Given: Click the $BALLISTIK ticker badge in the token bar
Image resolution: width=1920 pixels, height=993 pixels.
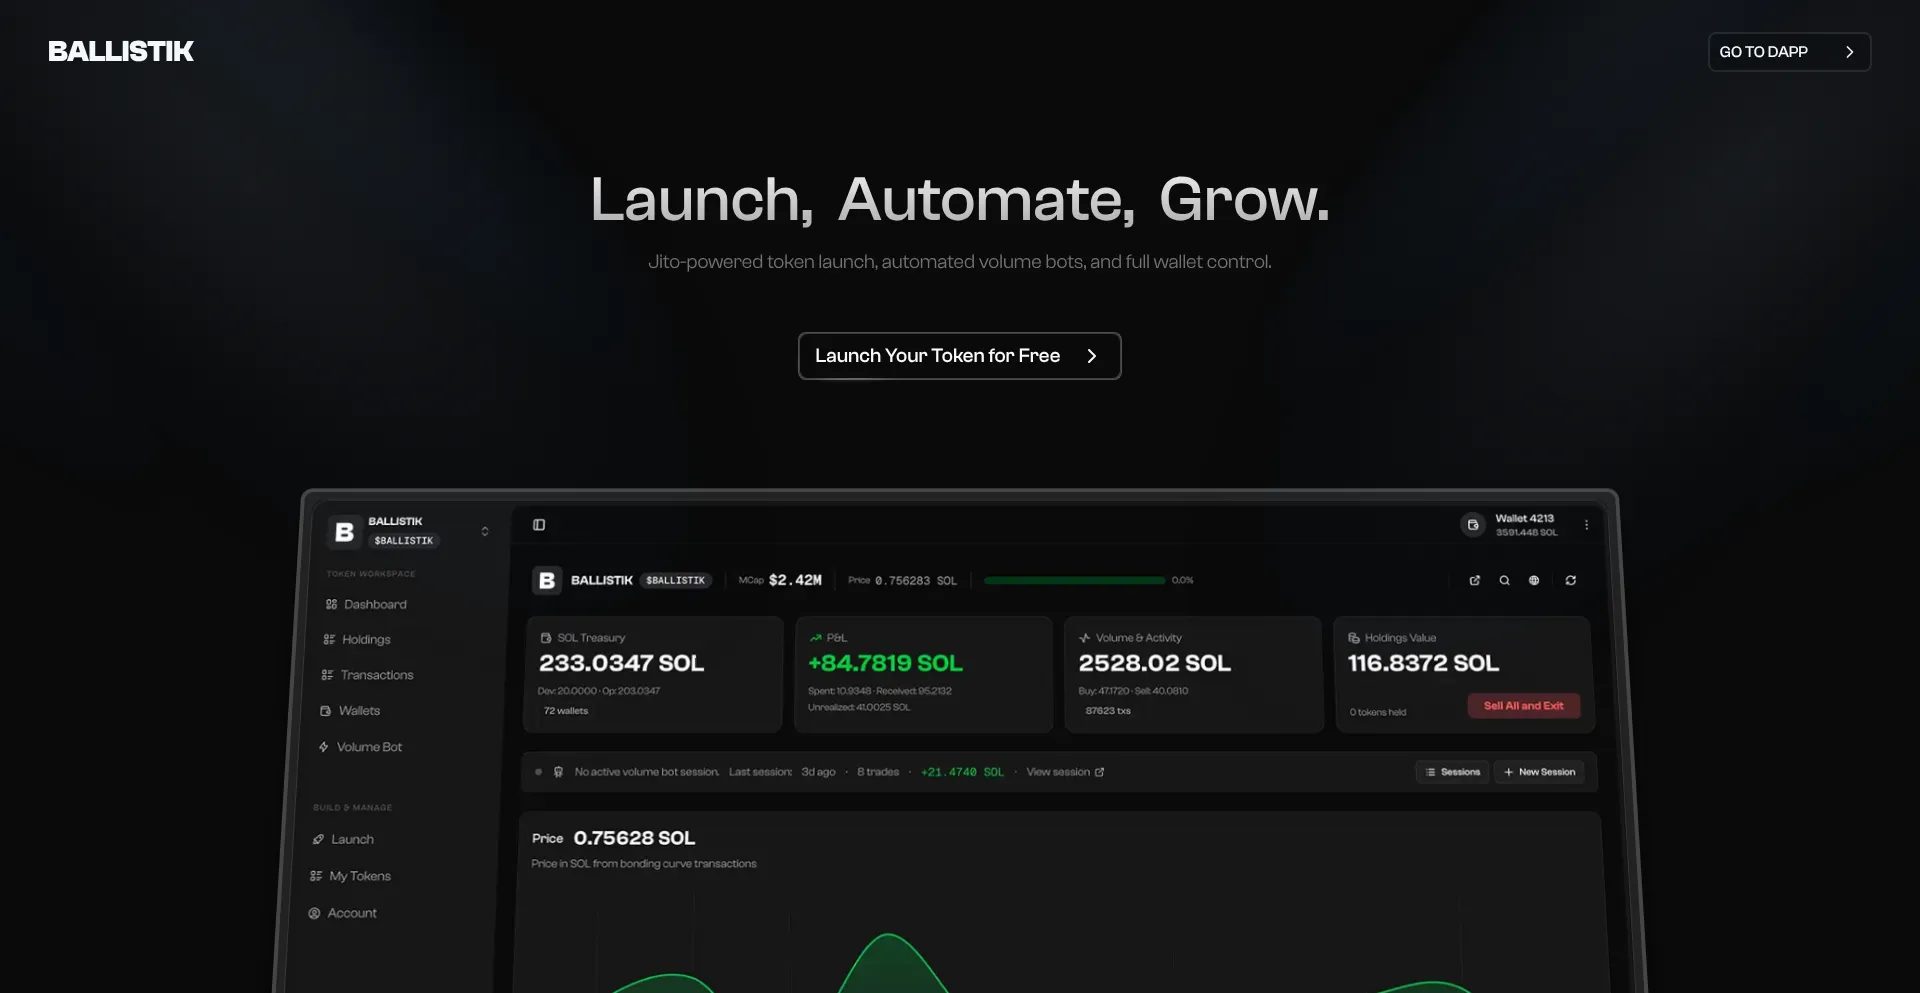Looking at the screenshot, I should coord(676,580).
